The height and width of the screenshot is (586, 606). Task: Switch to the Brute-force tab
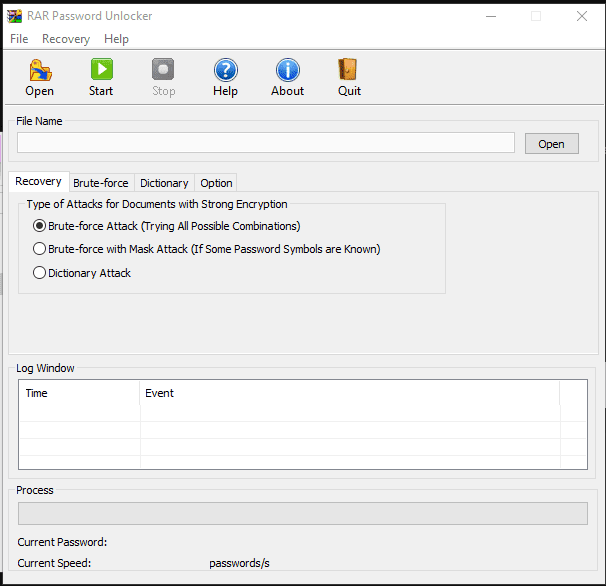101,183
